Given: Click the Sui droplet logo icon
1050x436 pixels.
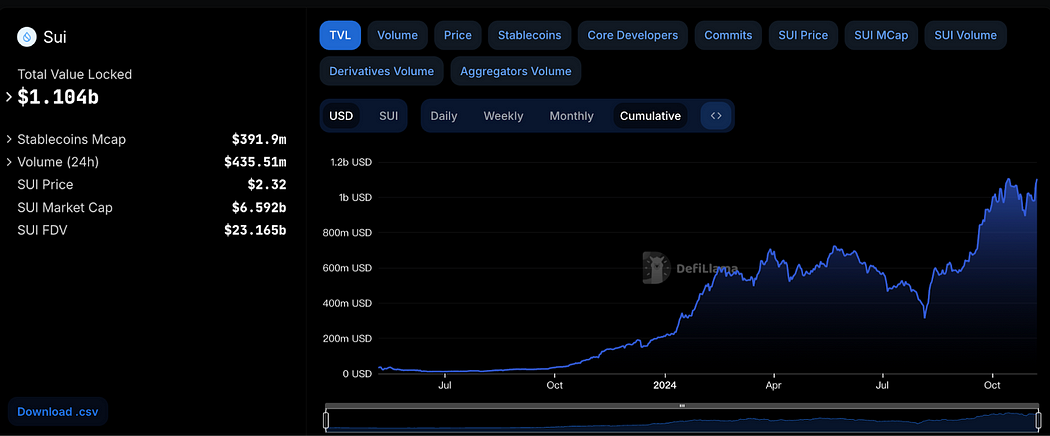Looking at the screenshot, I should (27, 37).
